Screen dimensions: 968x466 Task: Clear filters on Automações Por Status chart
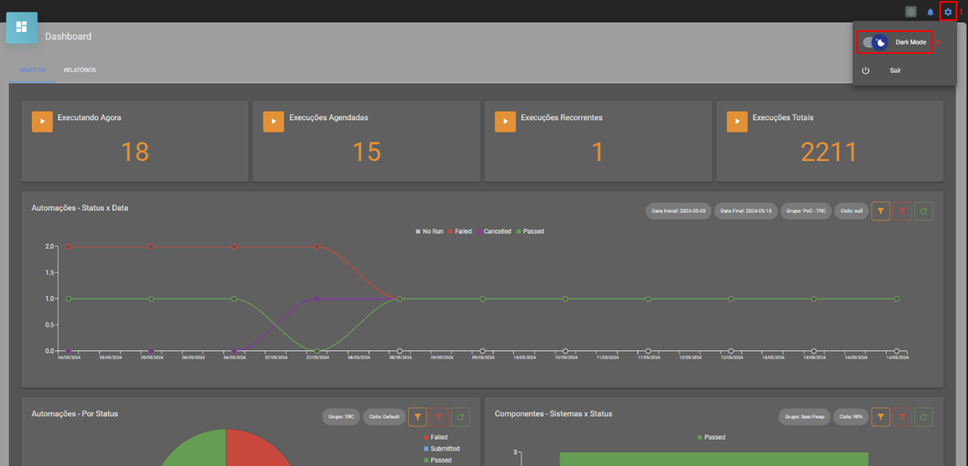pos(439,417)
